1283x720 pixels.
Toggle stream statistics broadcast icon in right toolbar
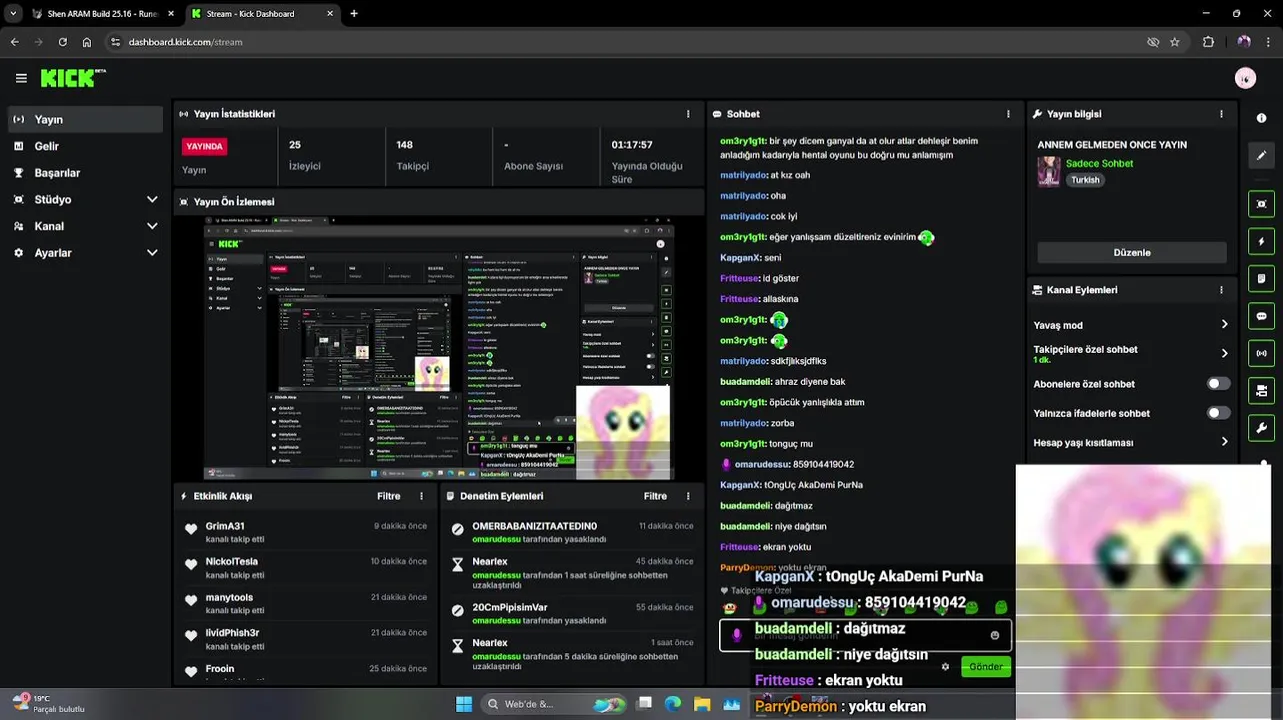click(1261, 353)
